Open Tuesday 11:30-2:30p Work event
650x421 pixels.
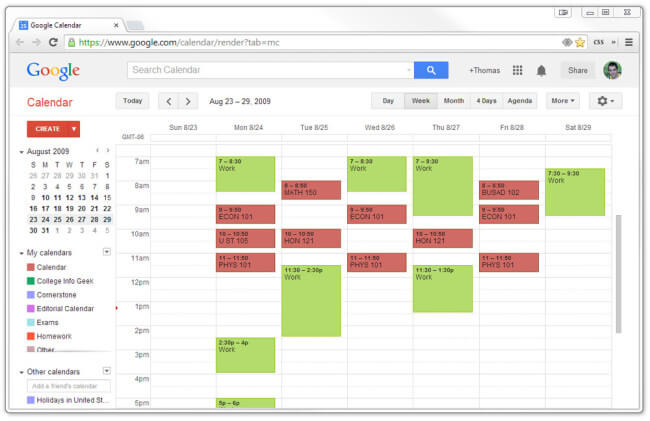coord(311,301)
